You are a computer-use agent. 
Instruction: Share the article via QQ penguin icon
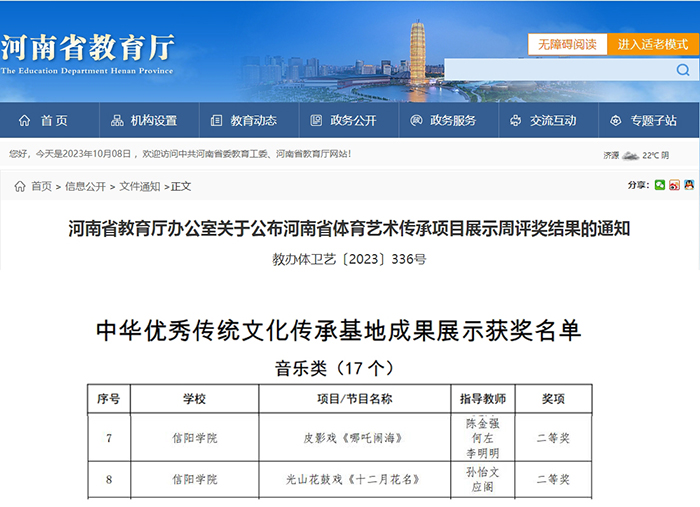688,185
